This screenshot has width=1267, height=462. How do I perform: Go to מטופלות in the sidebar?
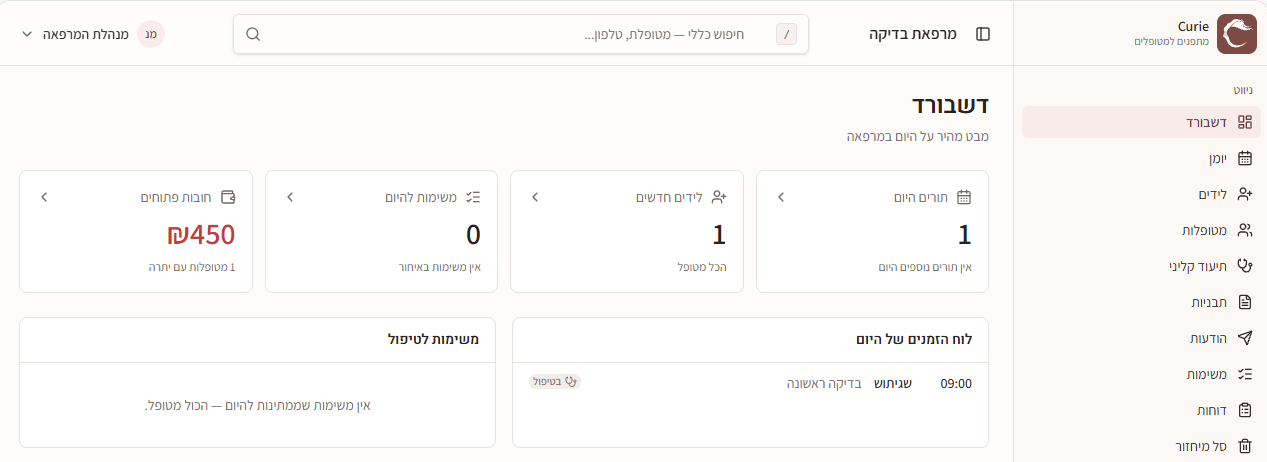[x=1141, y=230]
